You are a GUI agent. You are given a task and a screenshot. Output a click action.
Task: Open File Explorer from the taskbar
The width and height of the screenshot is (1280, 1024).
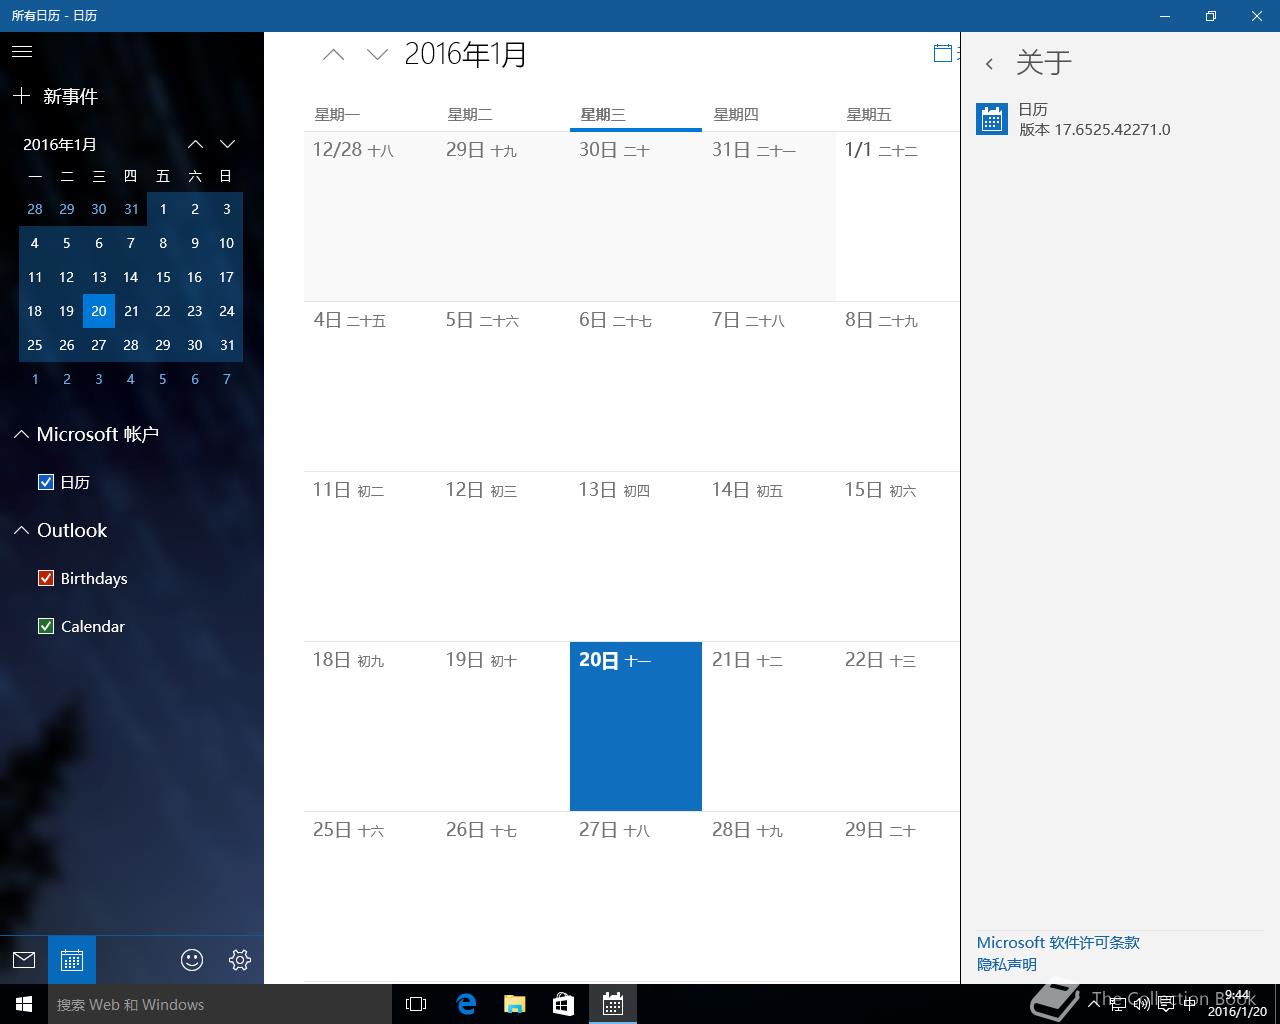point(515,1004)
